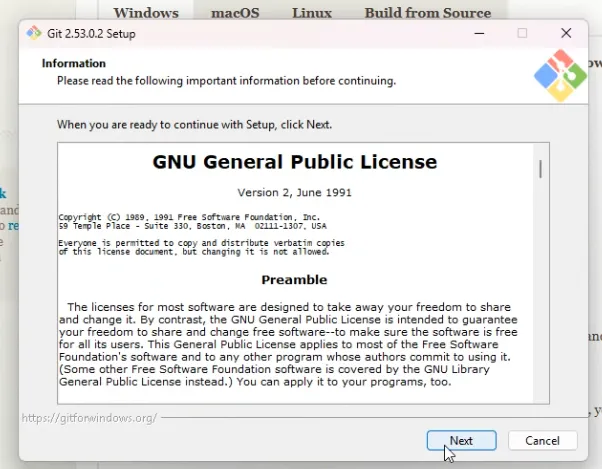Click the 'Please read the following important information' text
Viewport: 602px width, 469px height.
click(226, 81)
